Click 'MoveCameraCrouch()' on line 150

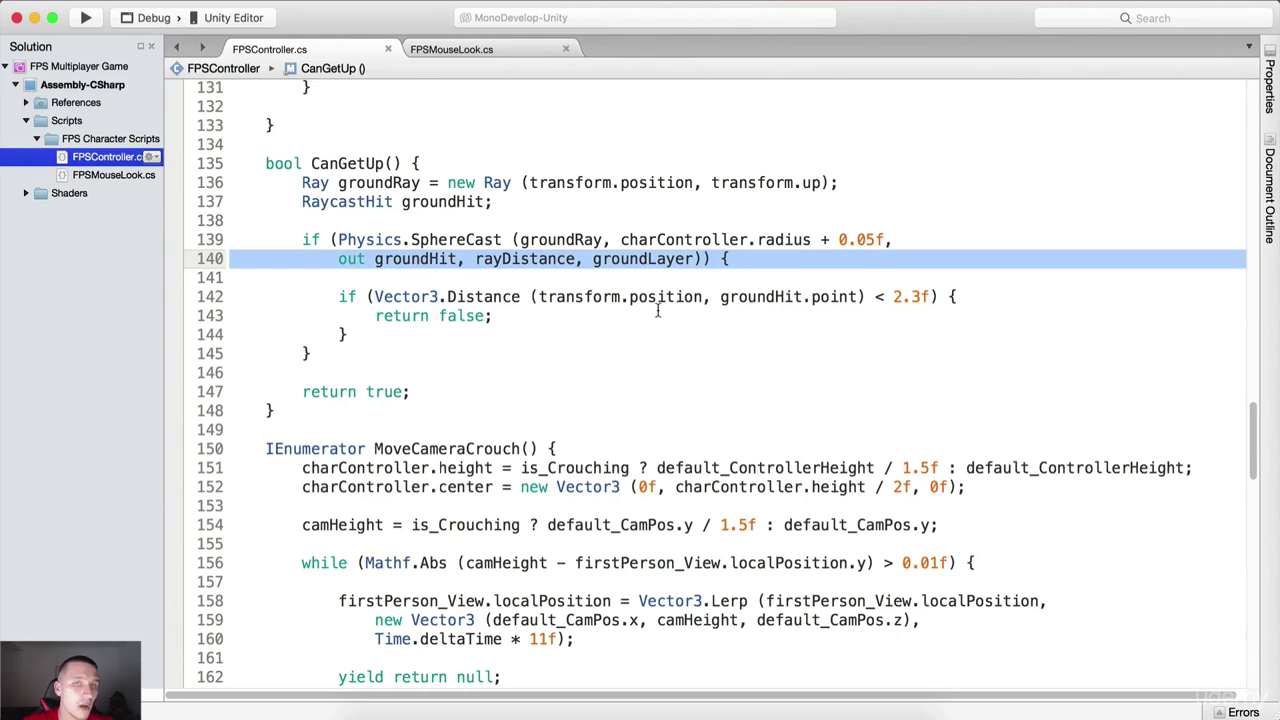coord(456,449)
